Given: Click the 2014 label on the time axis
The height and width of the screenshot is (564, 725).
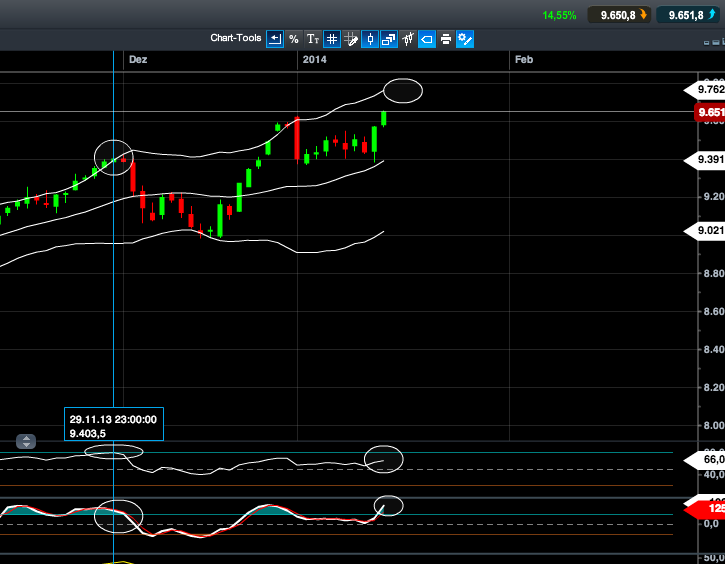Looking at the screenshot, I should pos(313,60).
